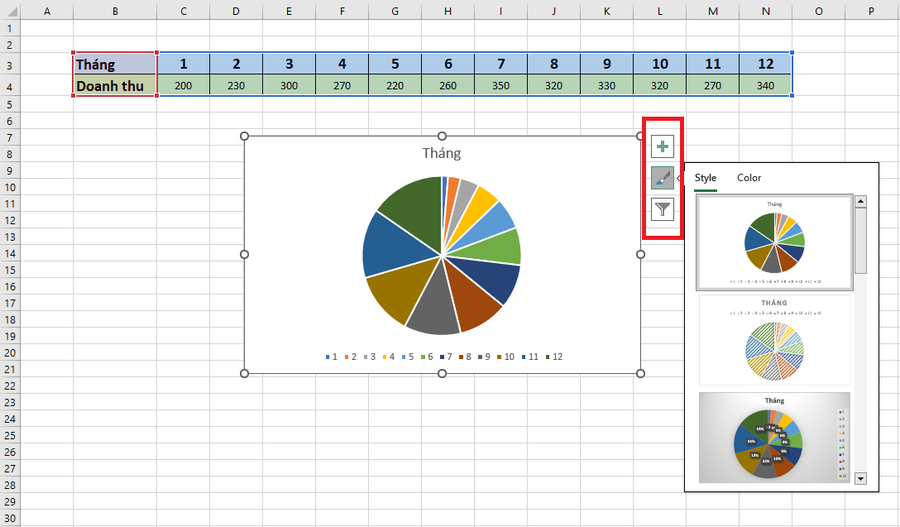Select row 22 header

coord(10,386)
